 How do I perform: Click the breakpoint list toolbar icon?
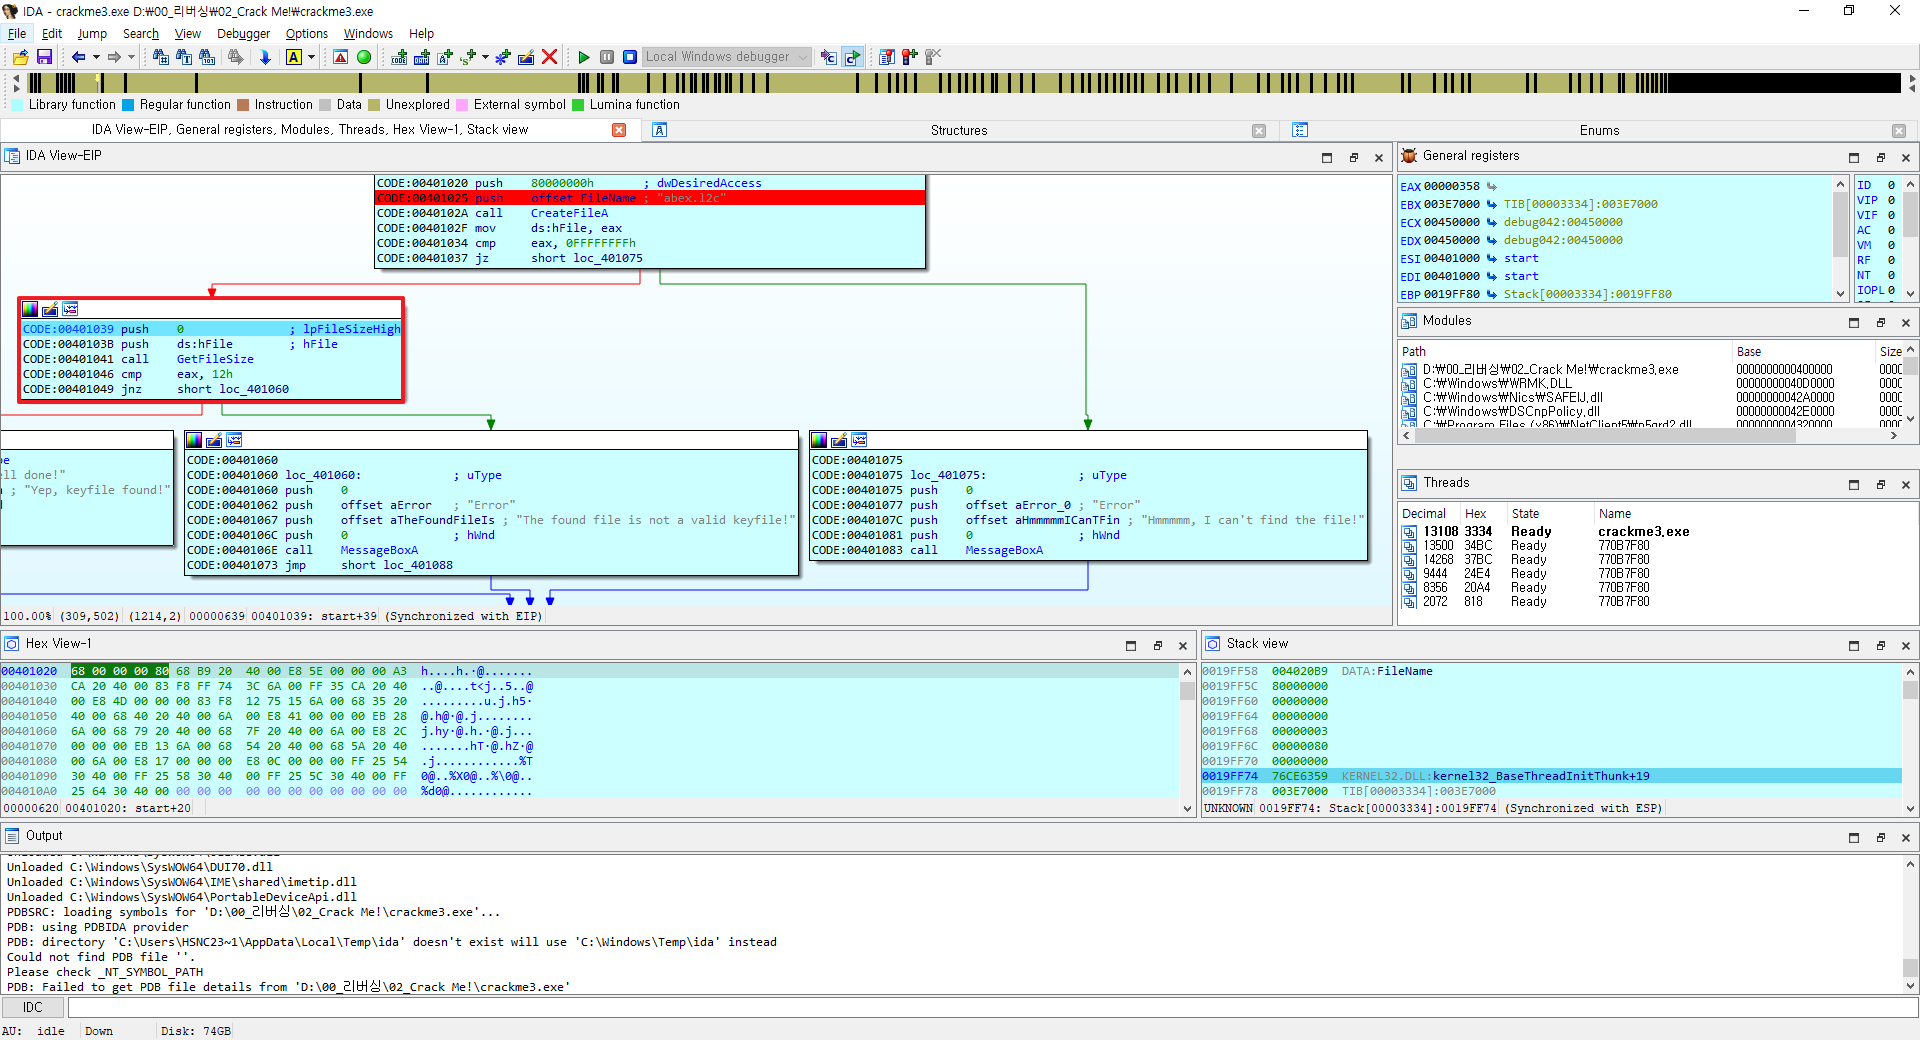(x=887, y=57)
